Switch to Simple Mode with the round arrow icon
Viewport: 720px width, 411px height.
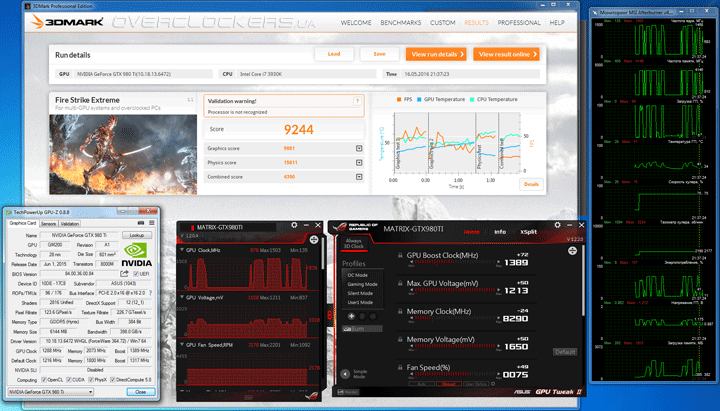345,374
